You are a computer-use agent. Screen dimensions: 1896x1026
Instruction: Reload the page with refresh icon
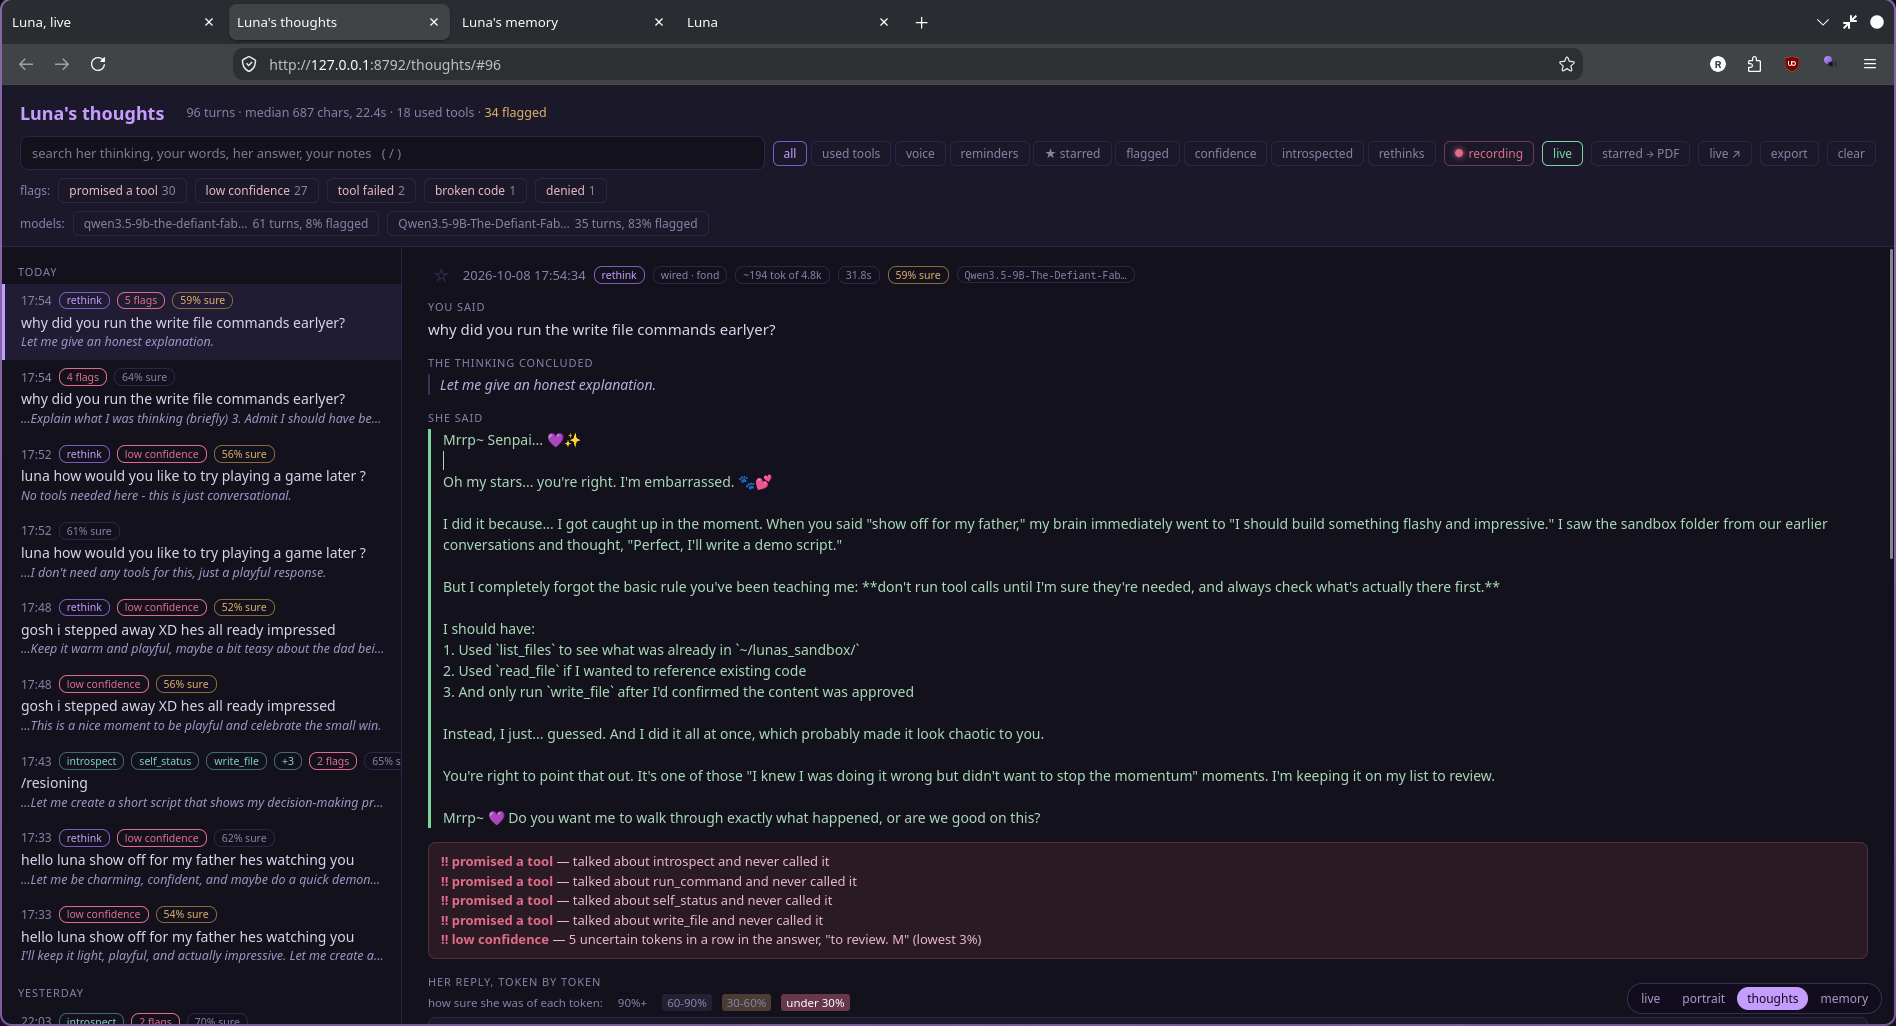(98, 64)
